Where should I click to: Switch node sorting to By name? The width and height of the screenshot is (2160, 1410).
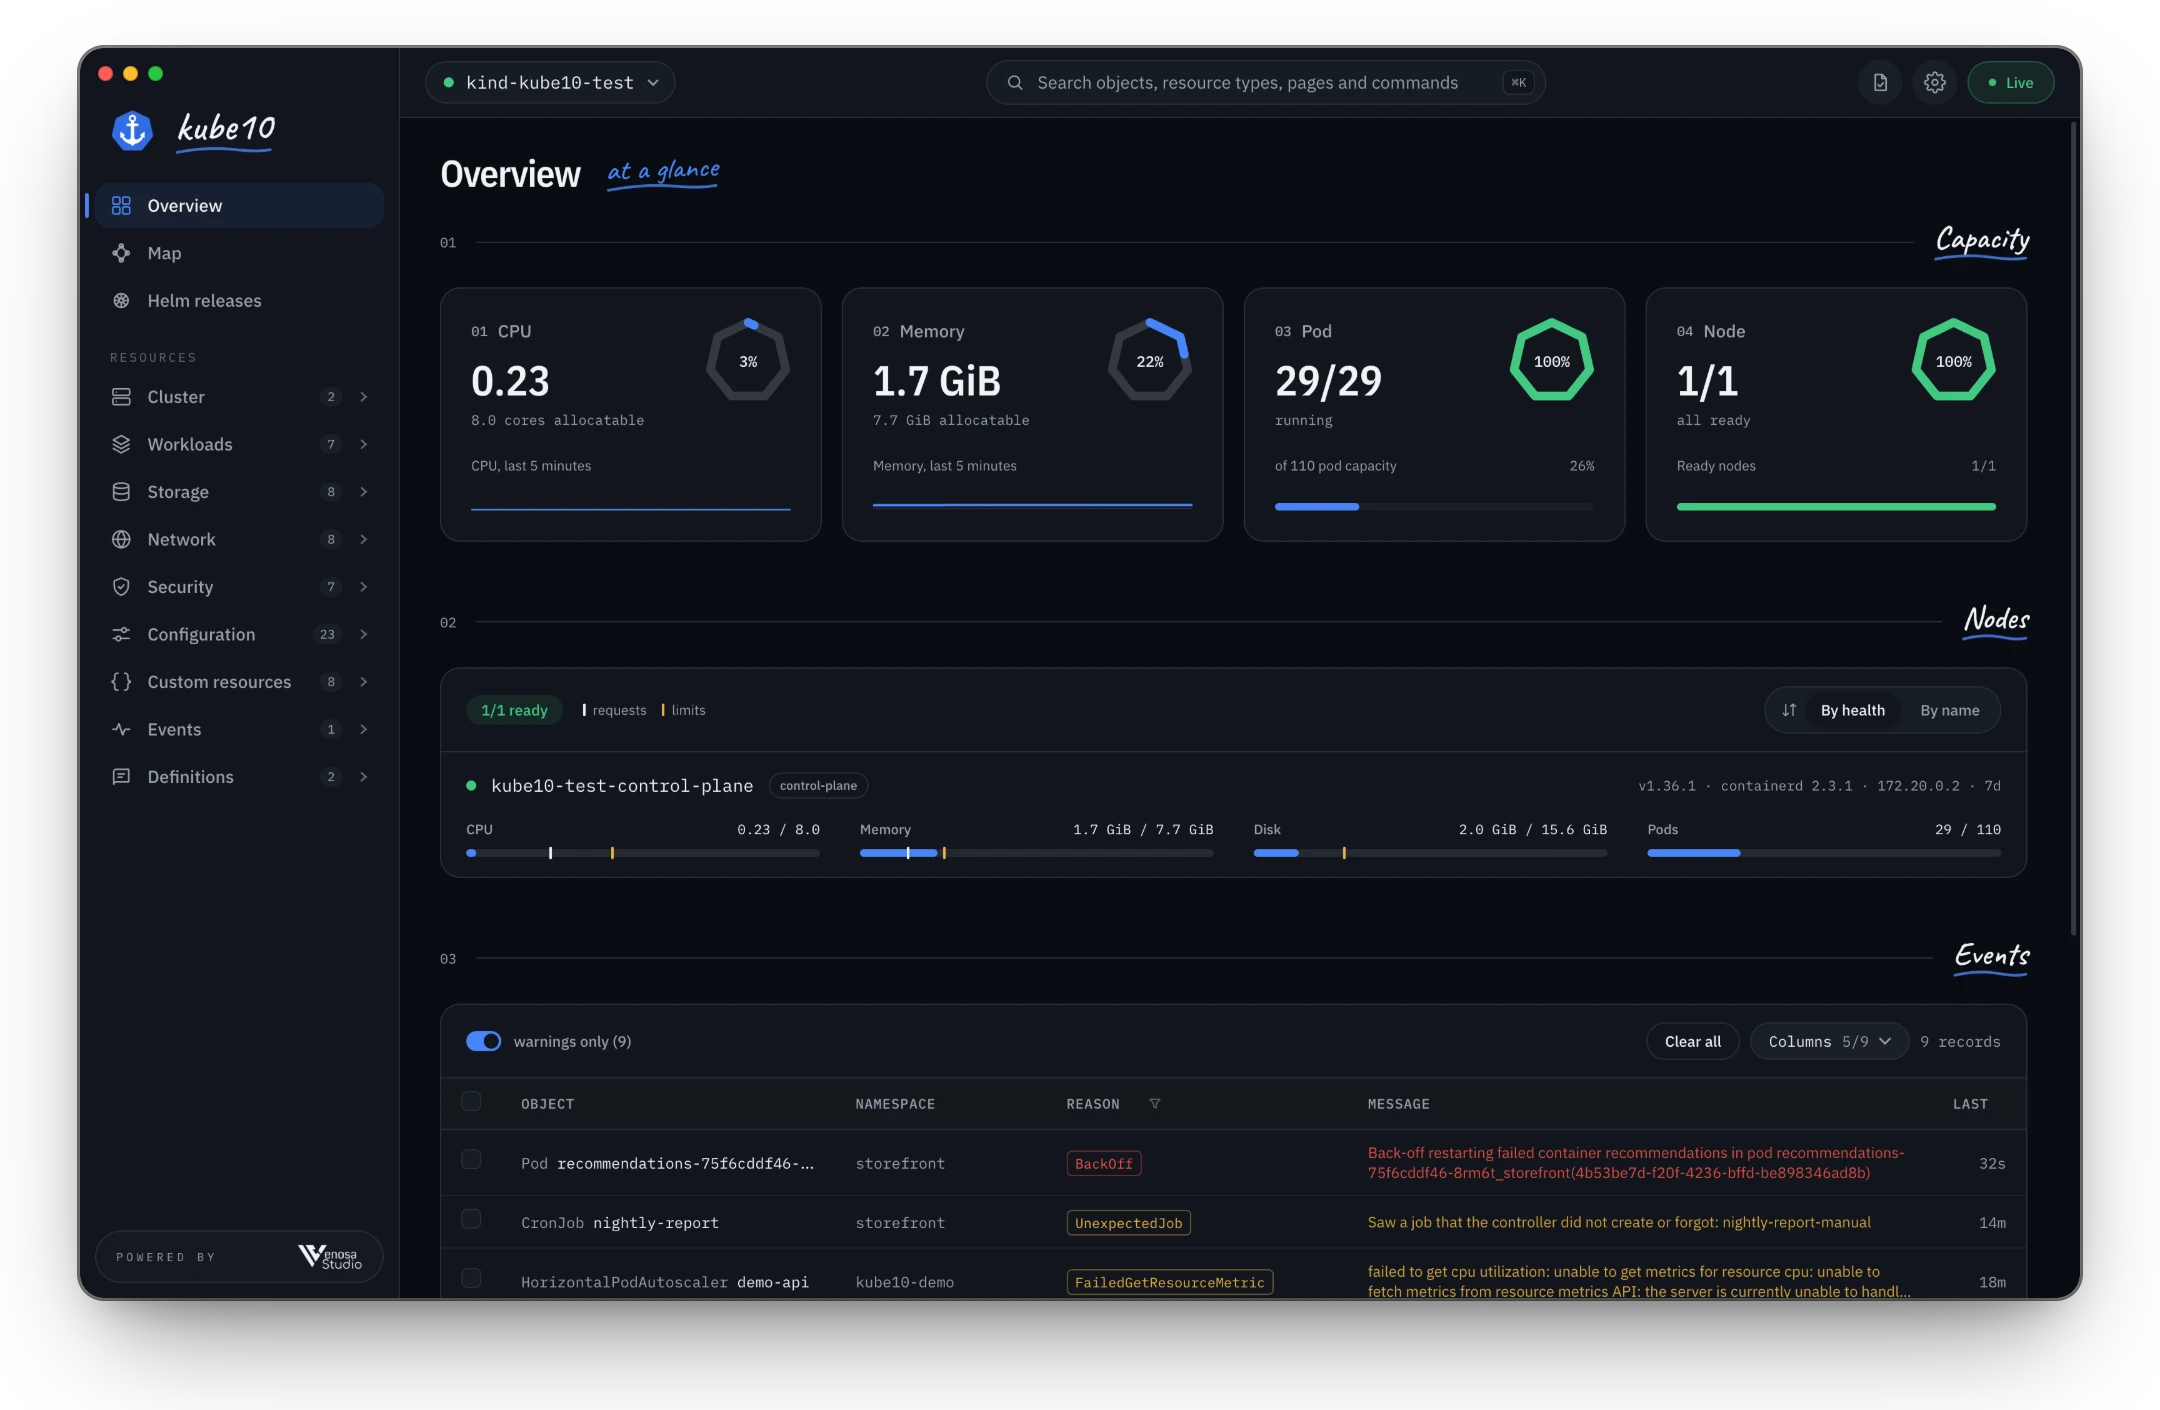pyautogui.click(x=1950, y=710)
